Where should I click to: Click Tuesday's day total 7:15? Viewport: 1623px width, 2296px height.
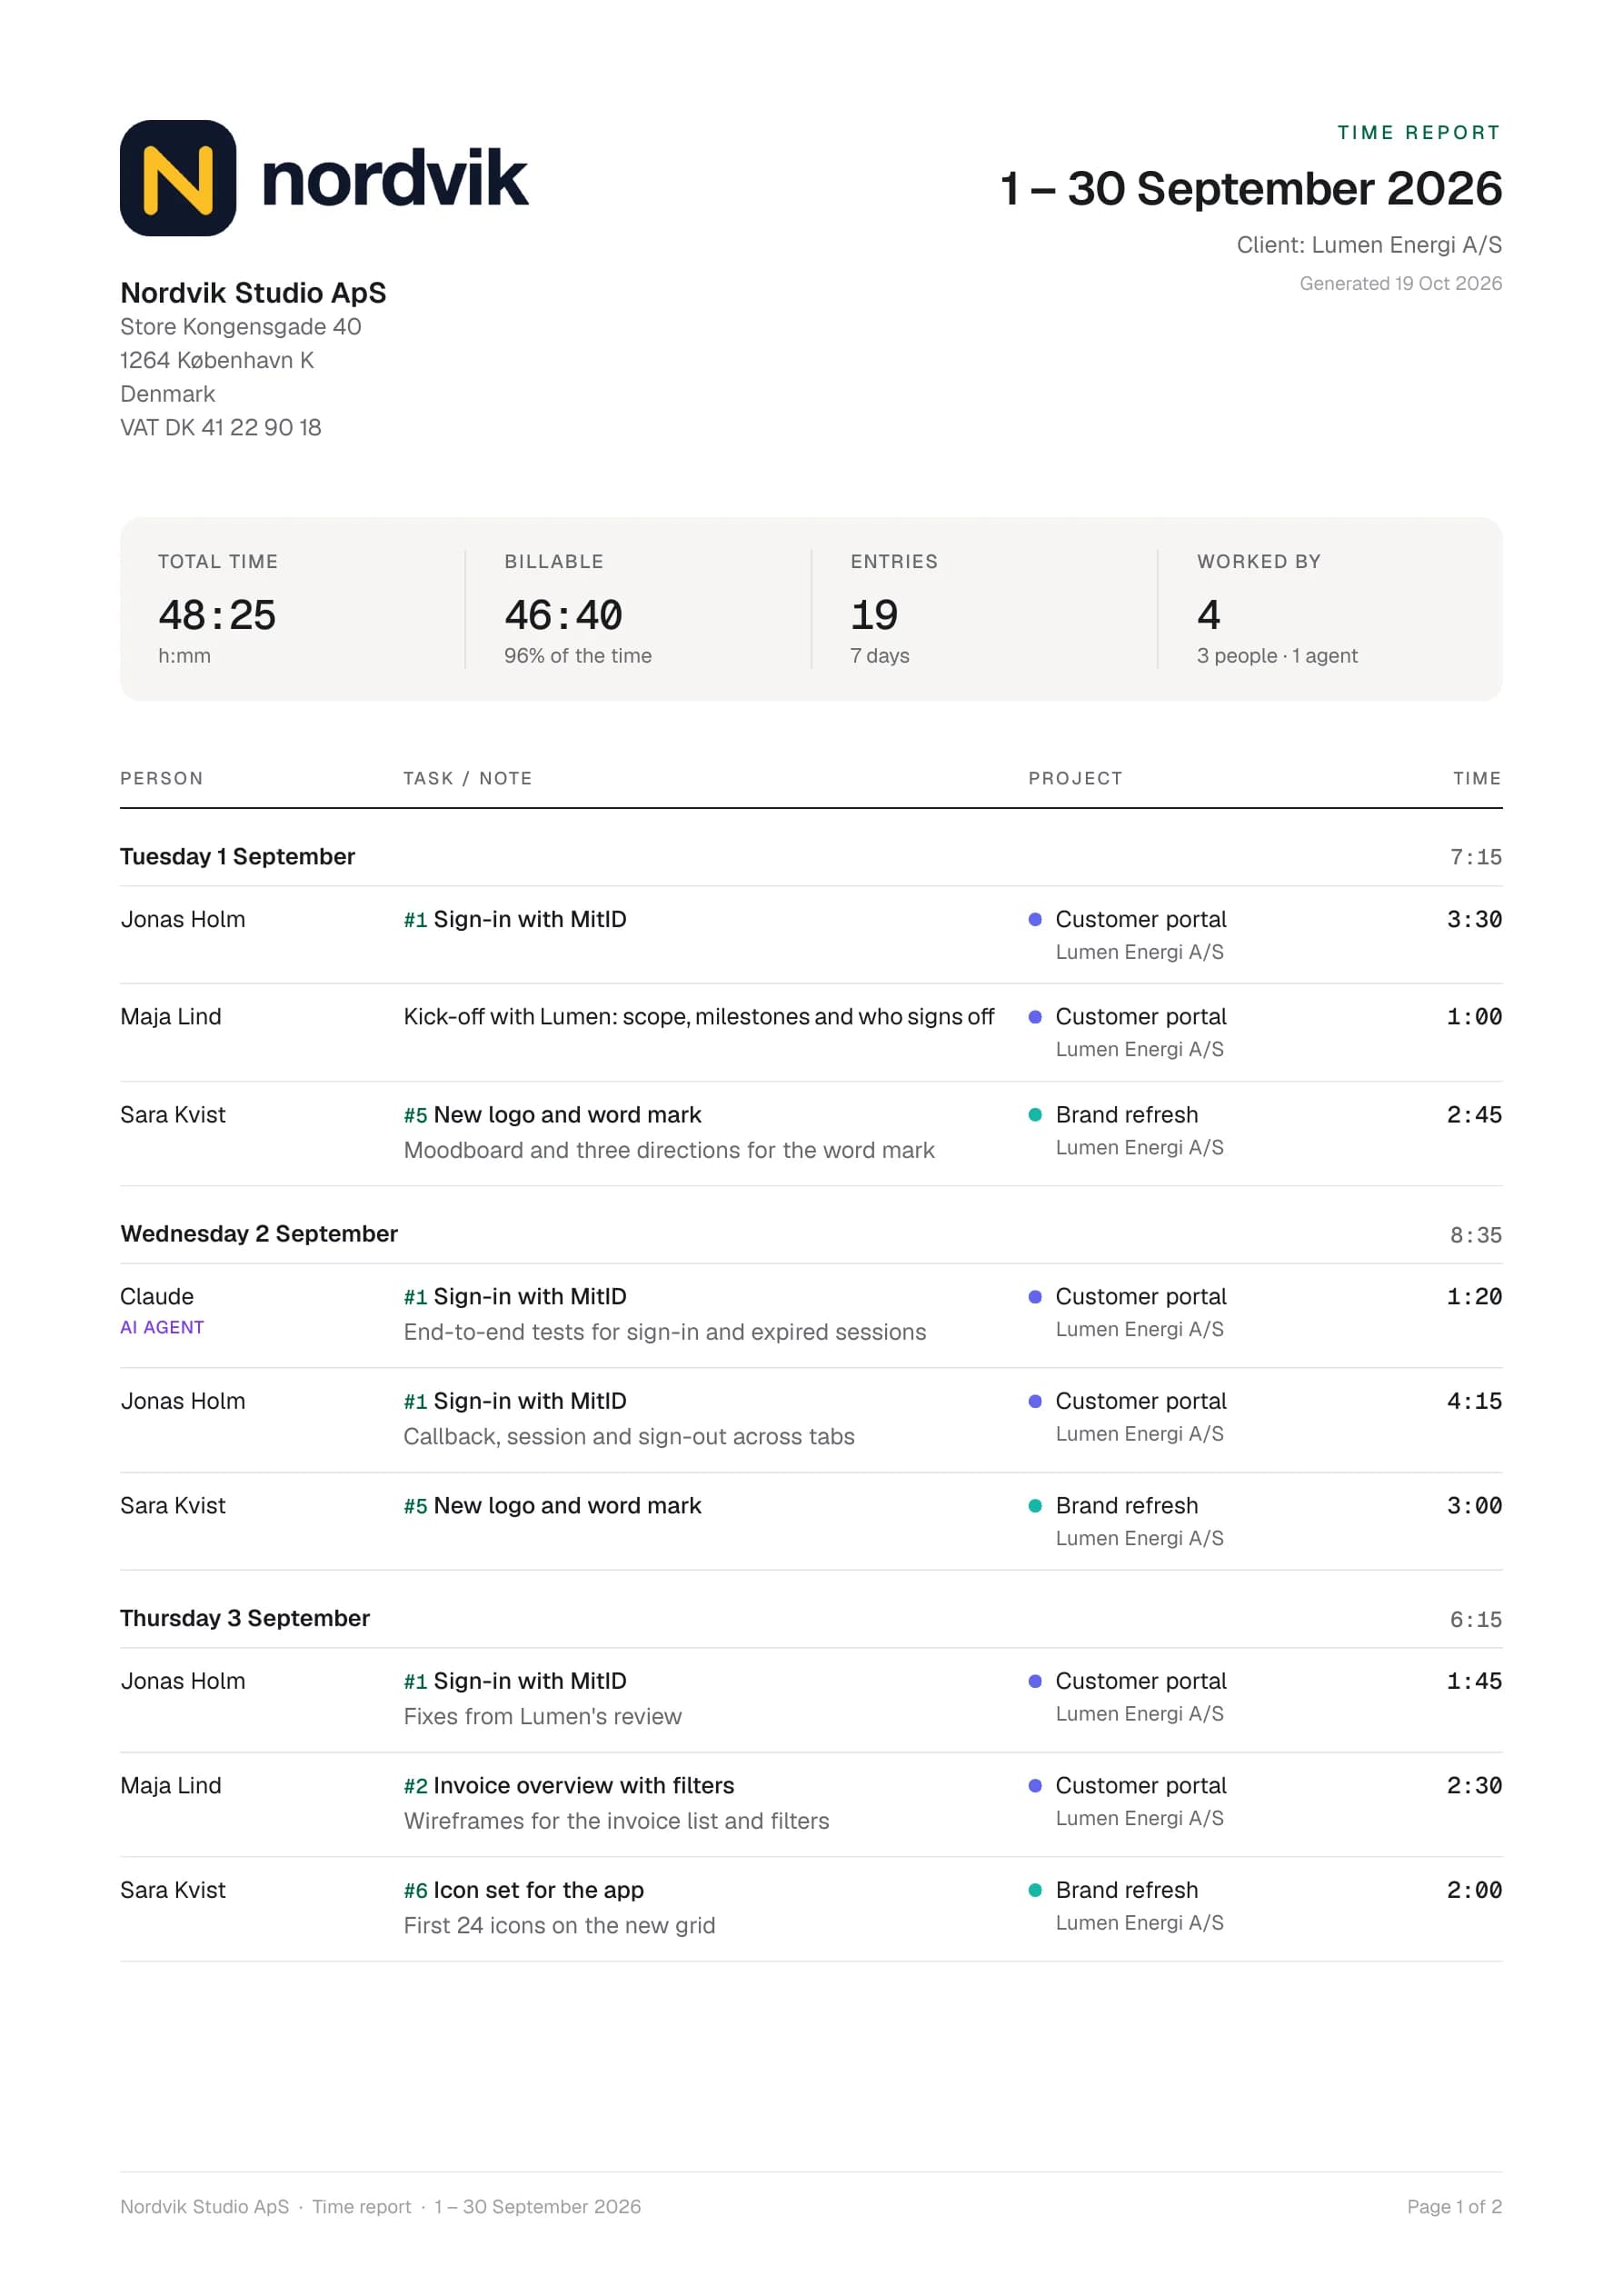pos(1476,857)
